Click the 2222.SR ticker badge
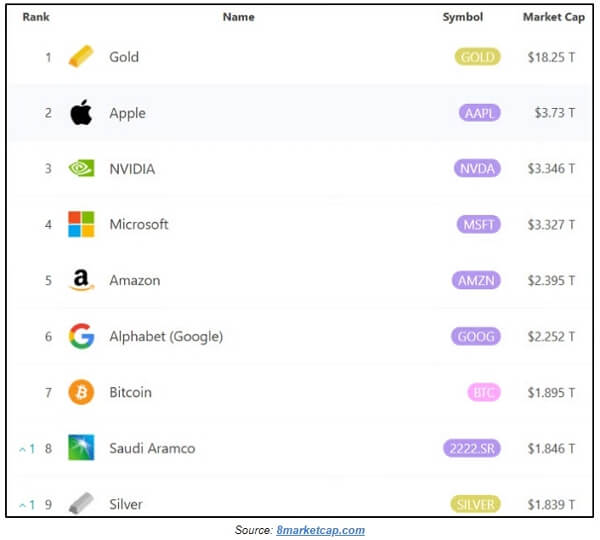Viewport: 600px width, 540px height. 471,448
